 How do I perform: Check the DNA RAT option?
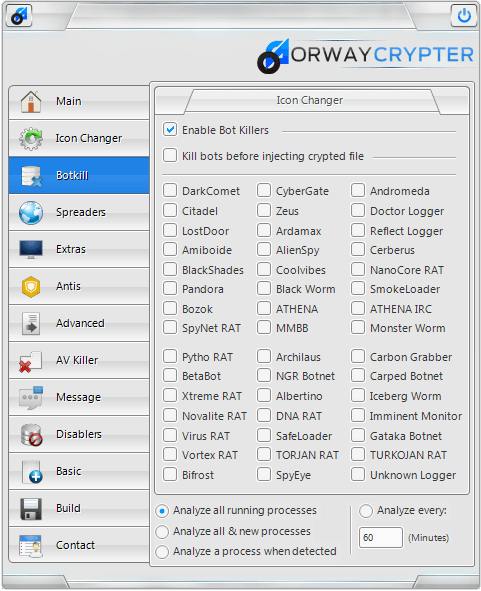264,415
